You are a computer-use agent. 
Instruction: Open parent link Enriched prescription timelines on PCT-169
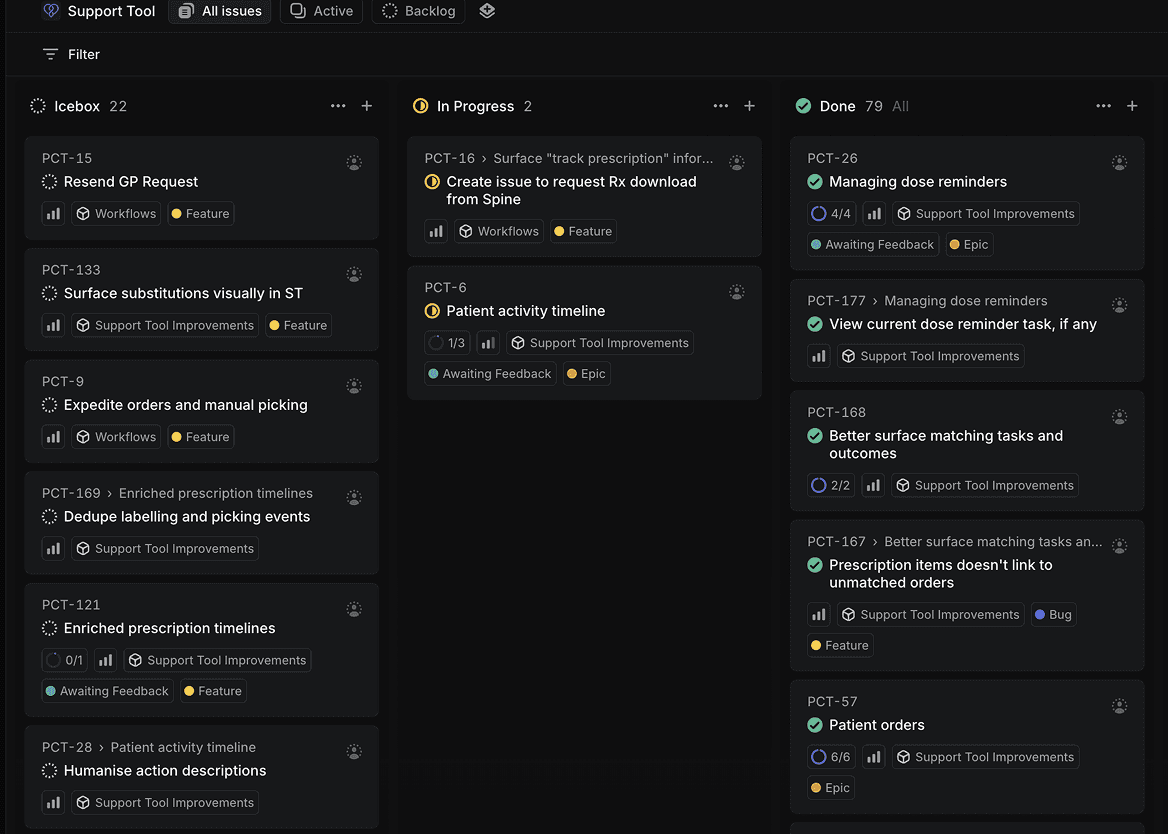pos(215,494)
